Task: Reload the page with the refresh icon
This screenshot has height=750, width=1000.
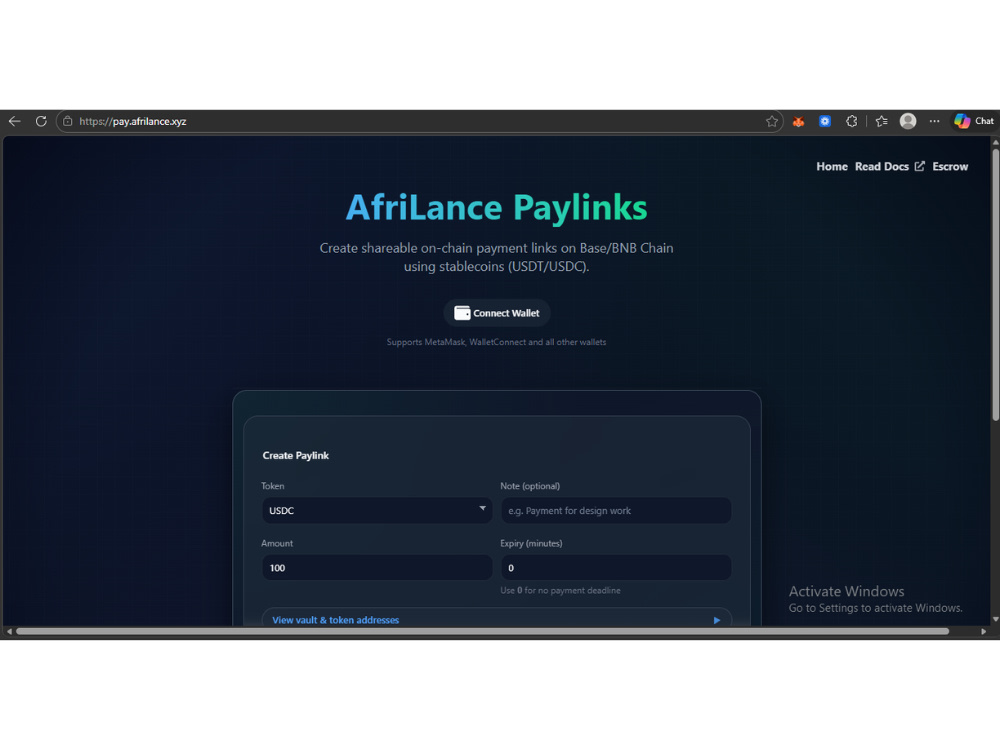Action: coord(41,121)
